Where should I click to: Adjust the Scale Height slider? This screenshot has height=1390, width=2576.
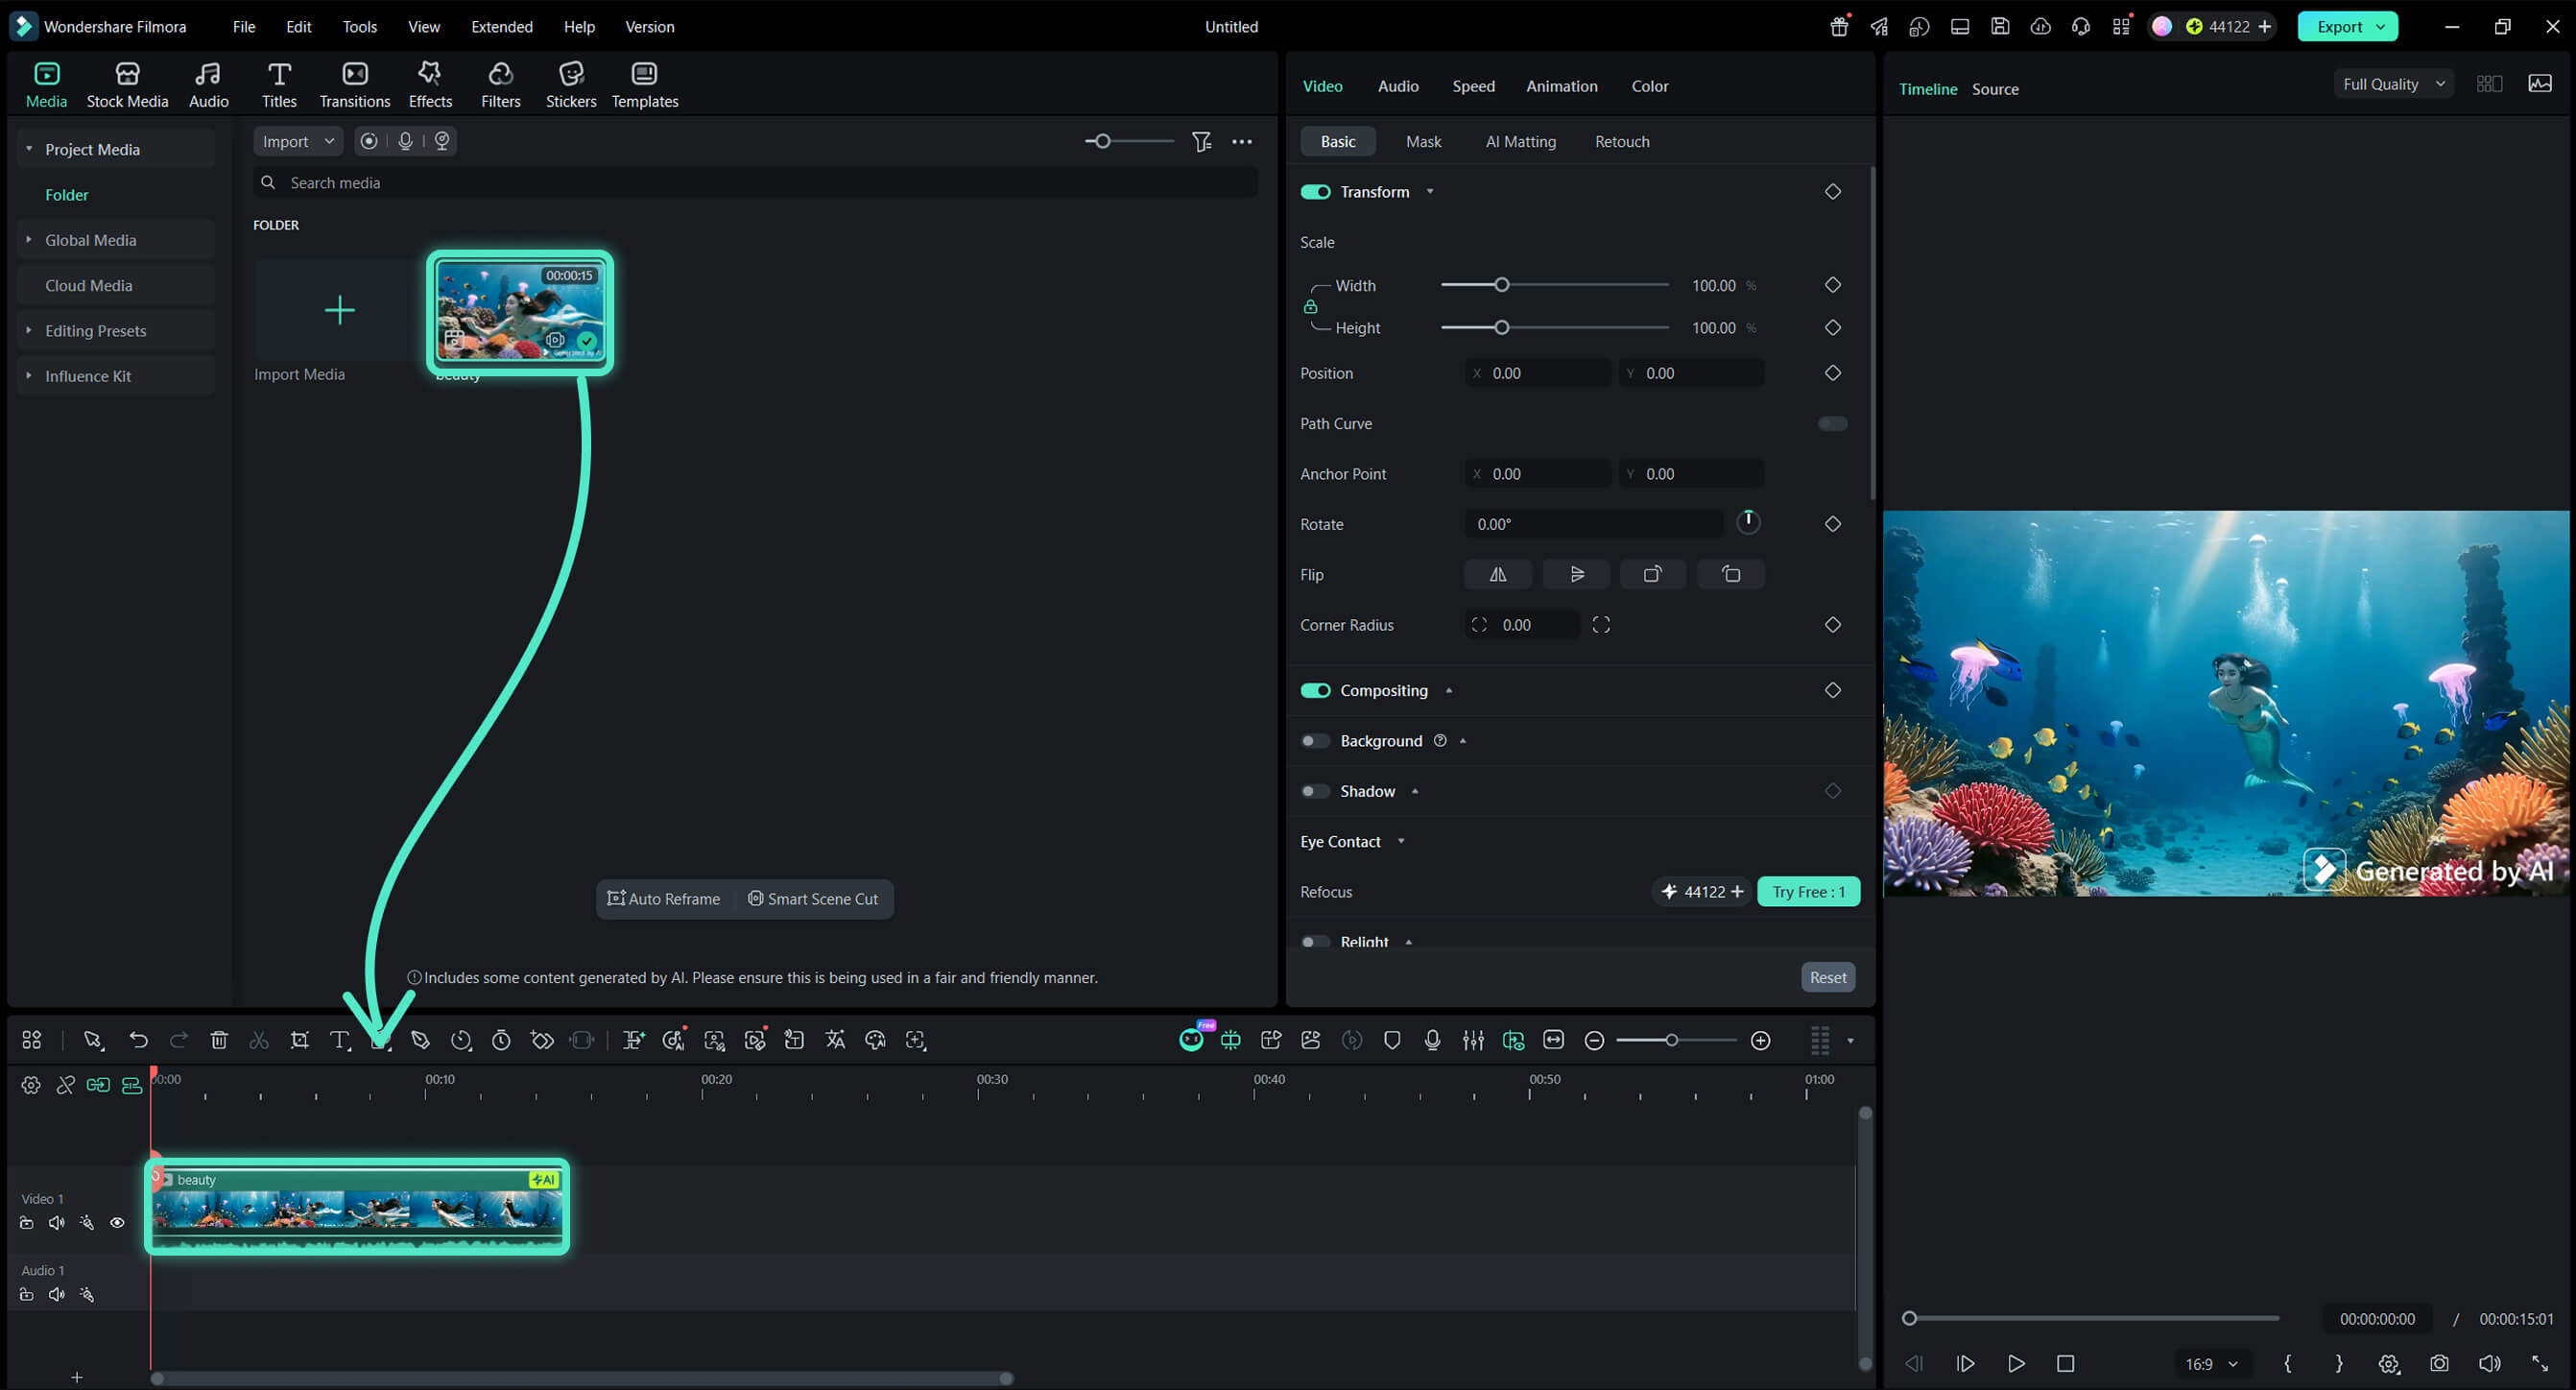click(x=1555, y=328)
